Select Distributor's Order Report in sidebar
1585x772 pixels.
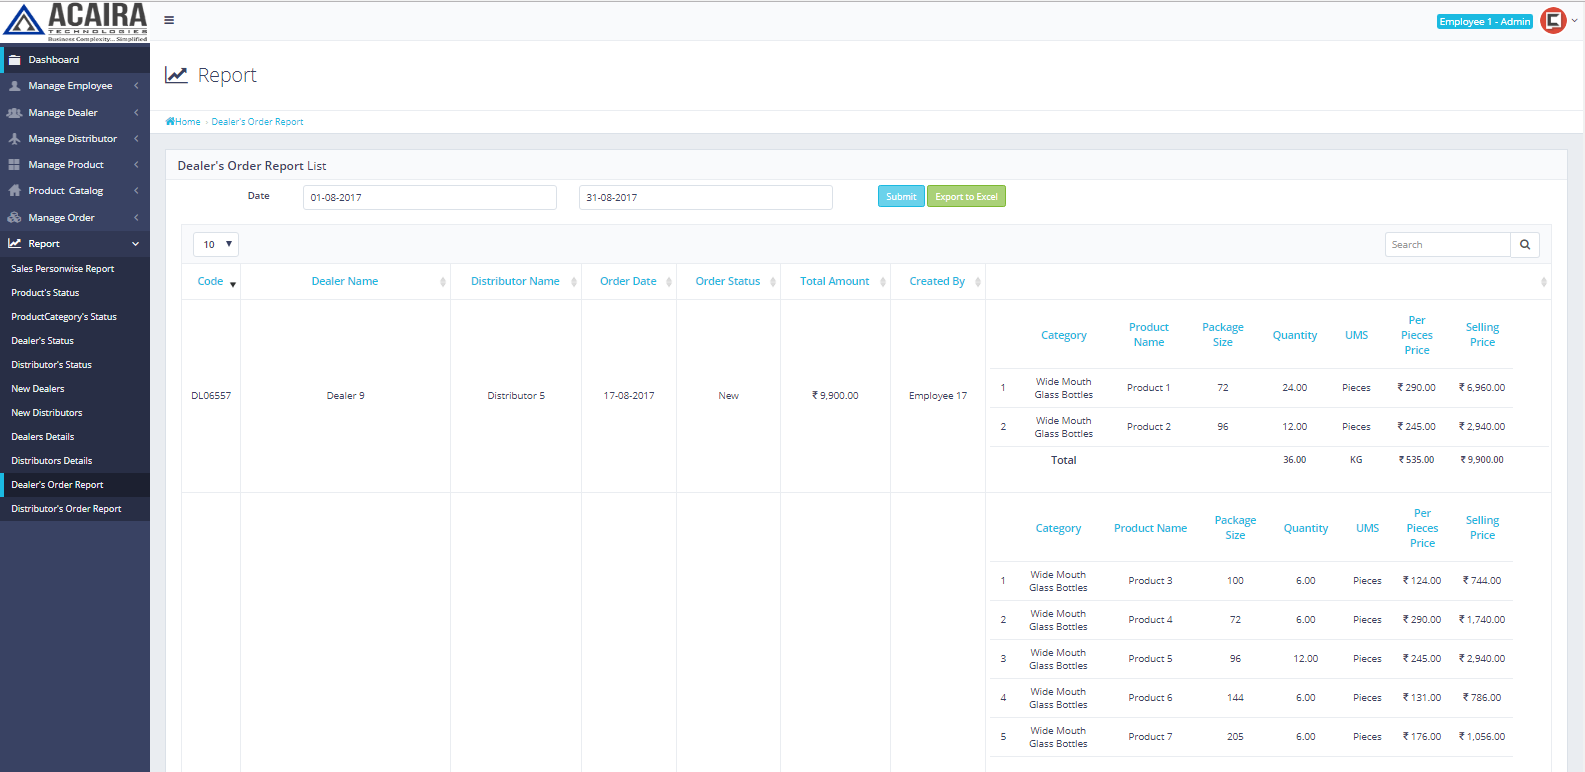tap(66, 509)
